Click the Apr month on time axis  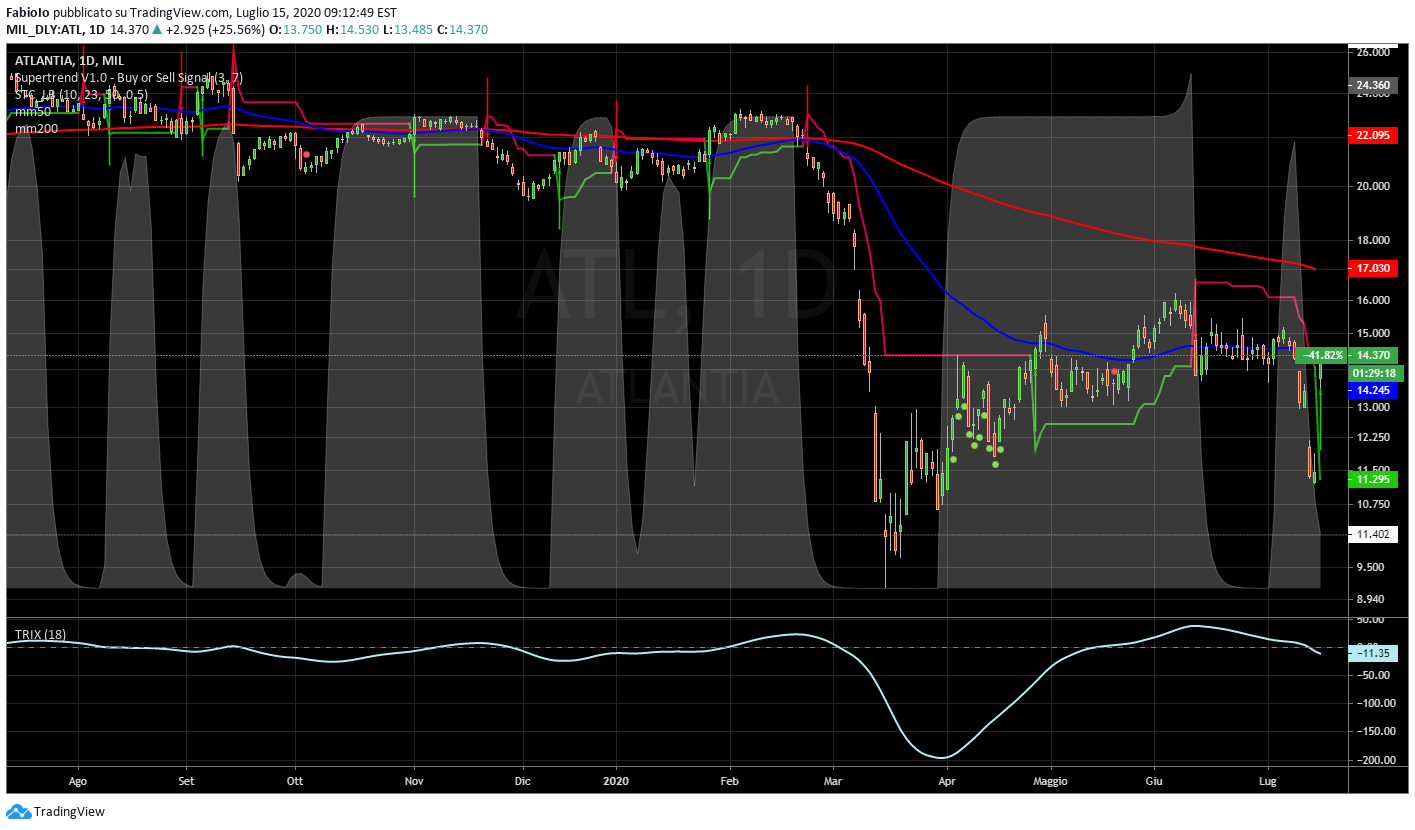(x=945, y=781)
